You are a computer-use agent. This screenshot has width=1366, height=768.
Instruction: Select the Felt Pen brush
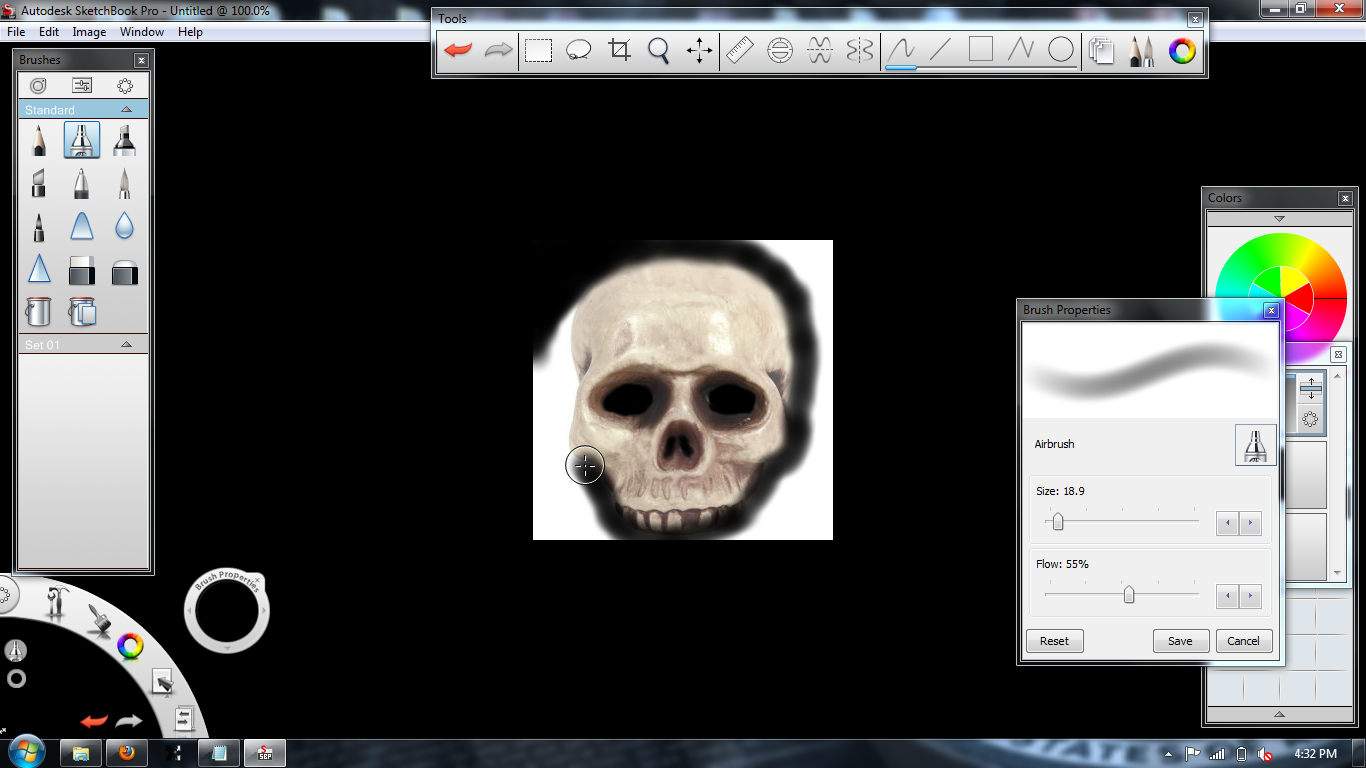pos(38,227)
